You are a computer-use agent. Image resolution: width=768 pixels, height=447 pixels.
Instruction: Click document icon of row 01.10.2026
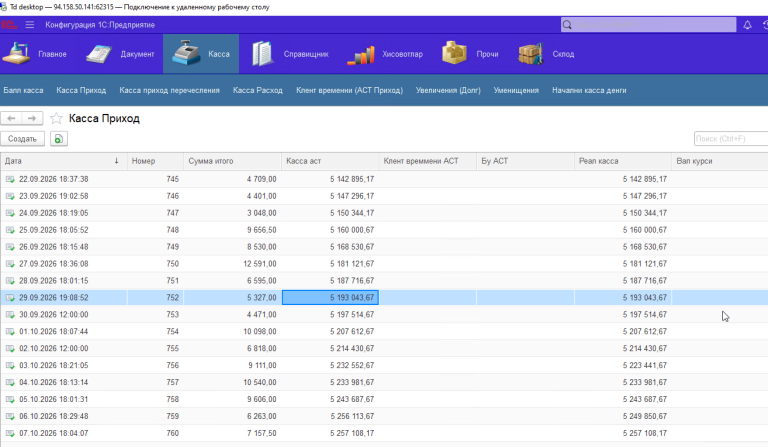tap(10, 331)
